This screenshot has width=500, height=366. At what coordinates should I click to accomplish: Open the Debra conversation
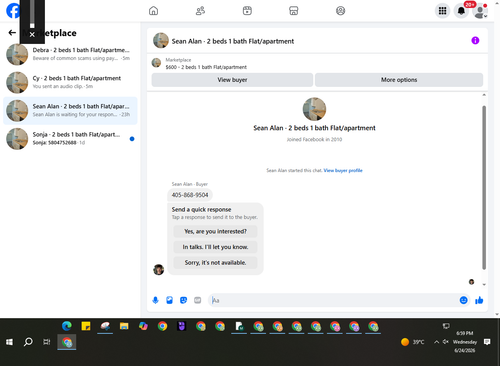point(70,54)
